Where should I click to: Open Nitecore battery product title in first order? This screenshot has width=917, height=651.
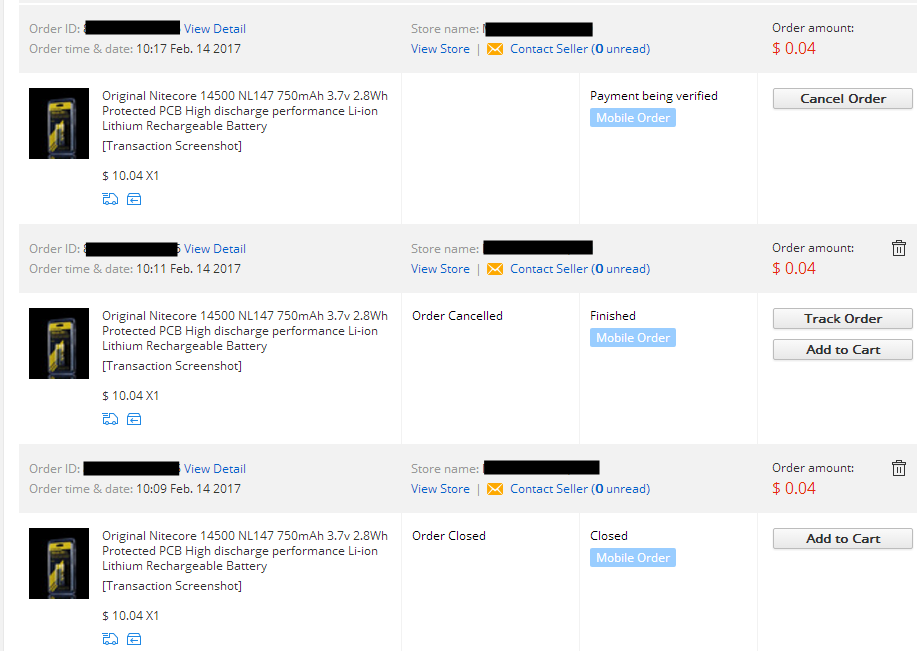tap(244, 111)
